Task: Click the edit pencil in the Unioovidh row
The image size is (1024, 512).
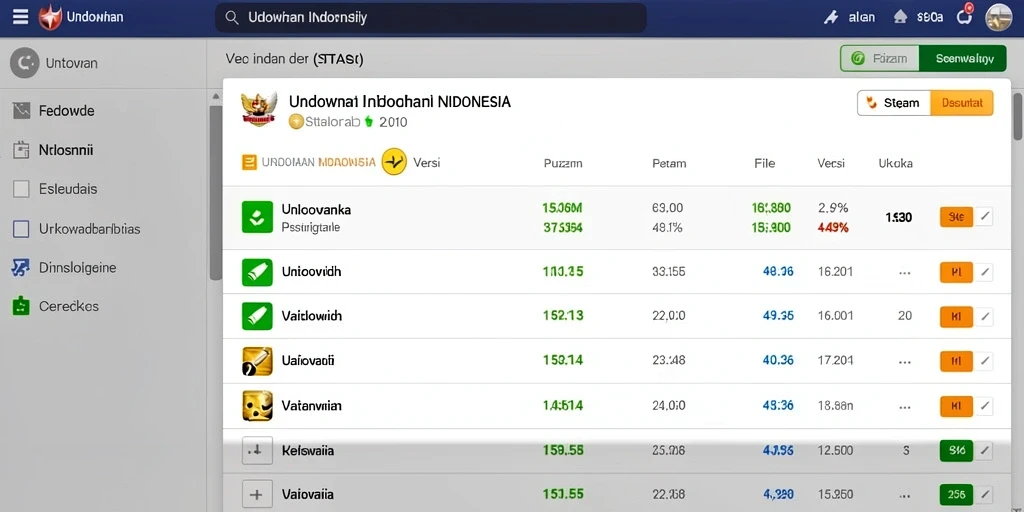Action: [984, 272]
